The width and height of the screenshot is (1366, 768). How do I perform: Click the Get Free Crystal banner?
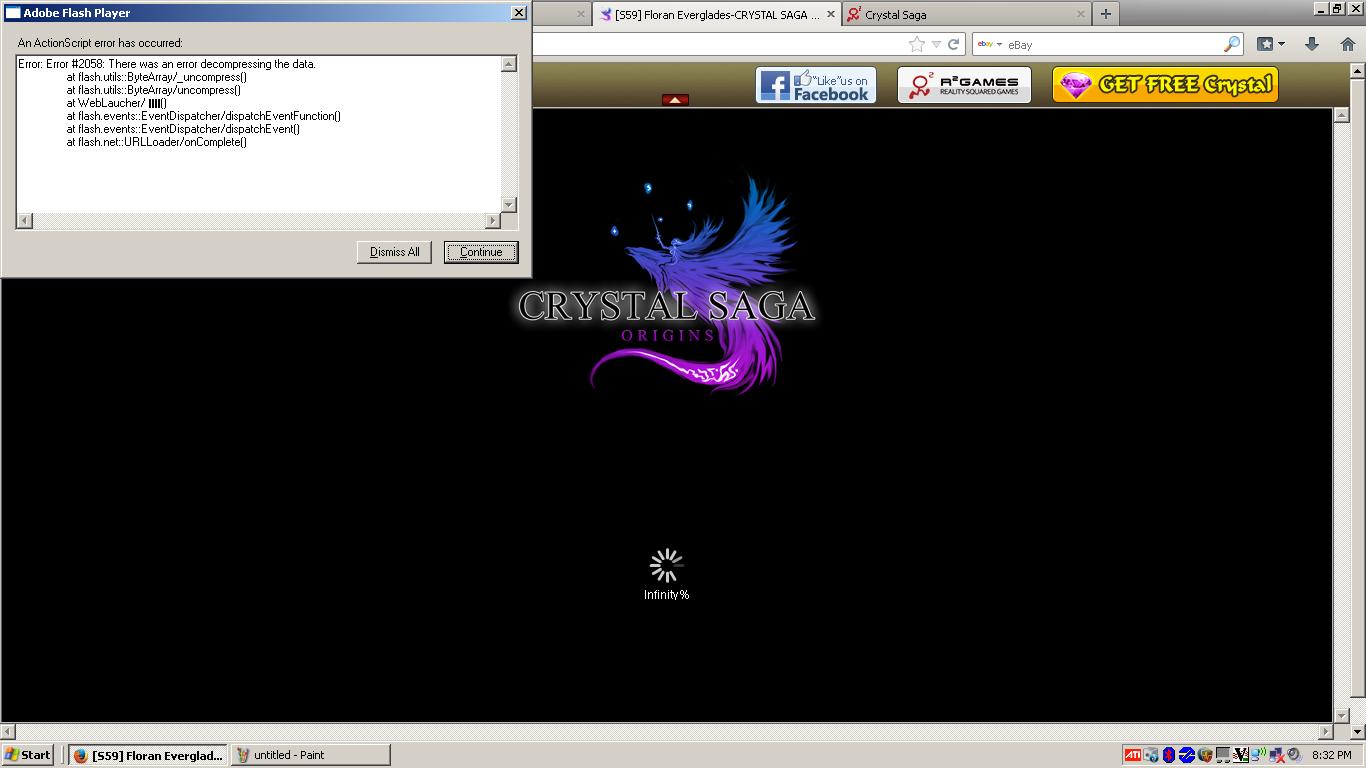point(1165,86)
